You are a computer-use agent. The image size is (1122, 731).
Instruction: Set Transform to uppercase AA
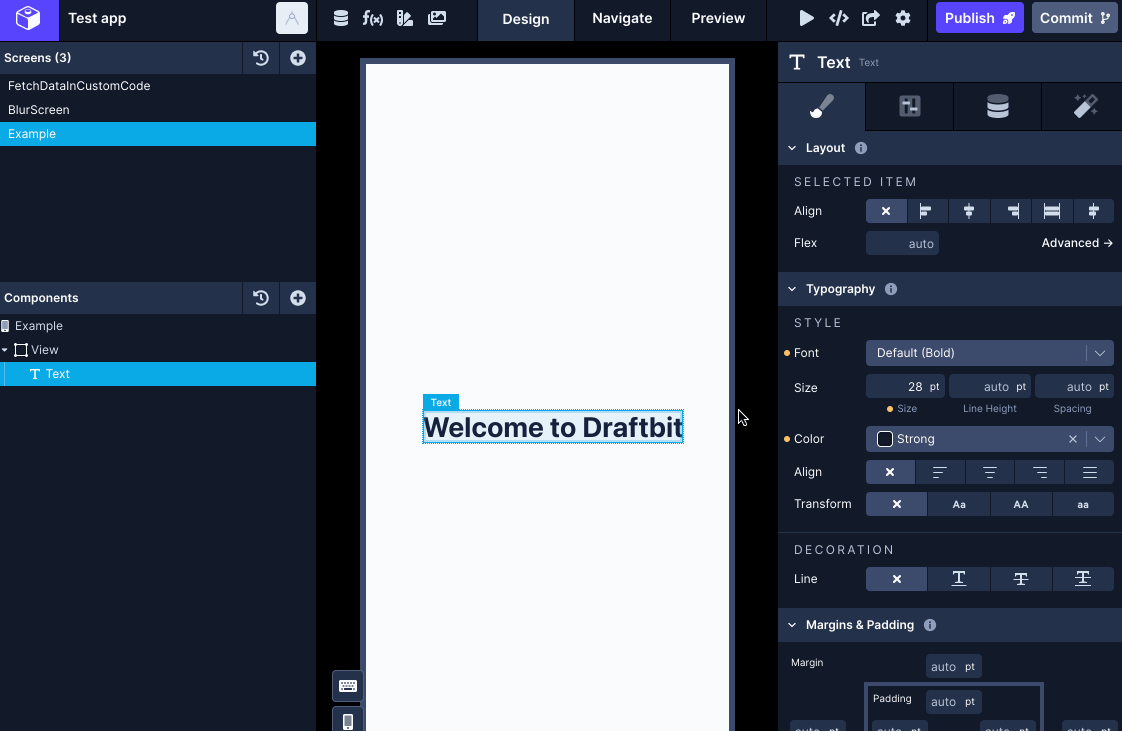(x=1021, y=504)
